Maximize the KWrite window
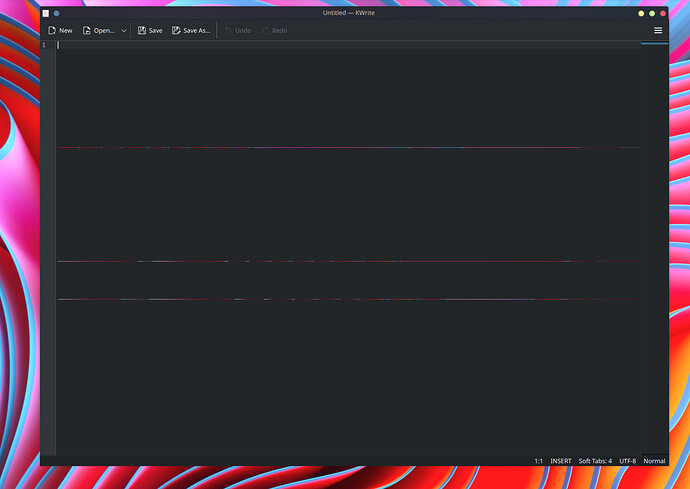This screenshot has height=489, width=690. [x=652, y=13]
